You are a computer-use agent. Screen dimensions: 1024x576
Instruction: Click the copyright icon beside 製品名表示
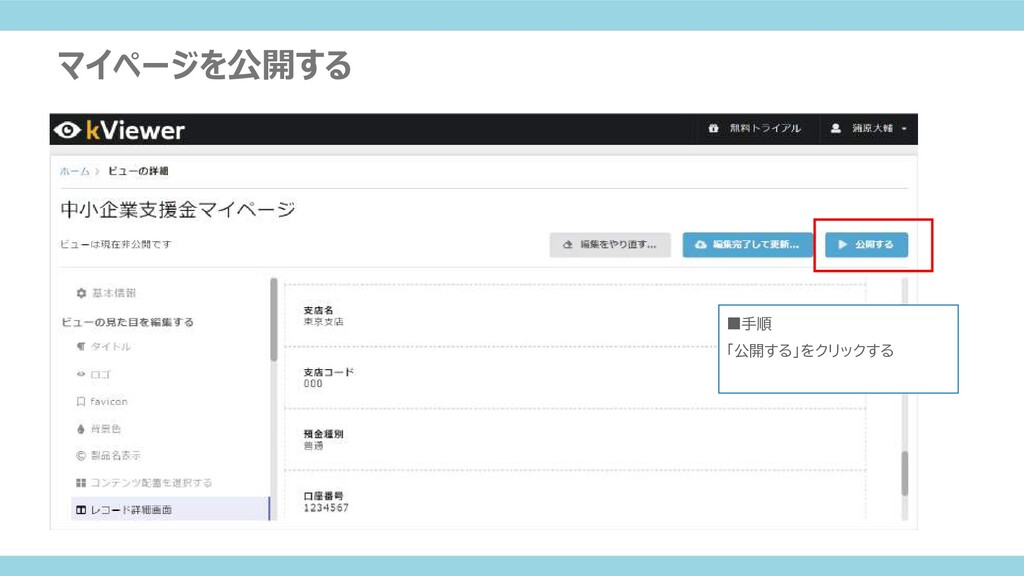tap(81, 456)
